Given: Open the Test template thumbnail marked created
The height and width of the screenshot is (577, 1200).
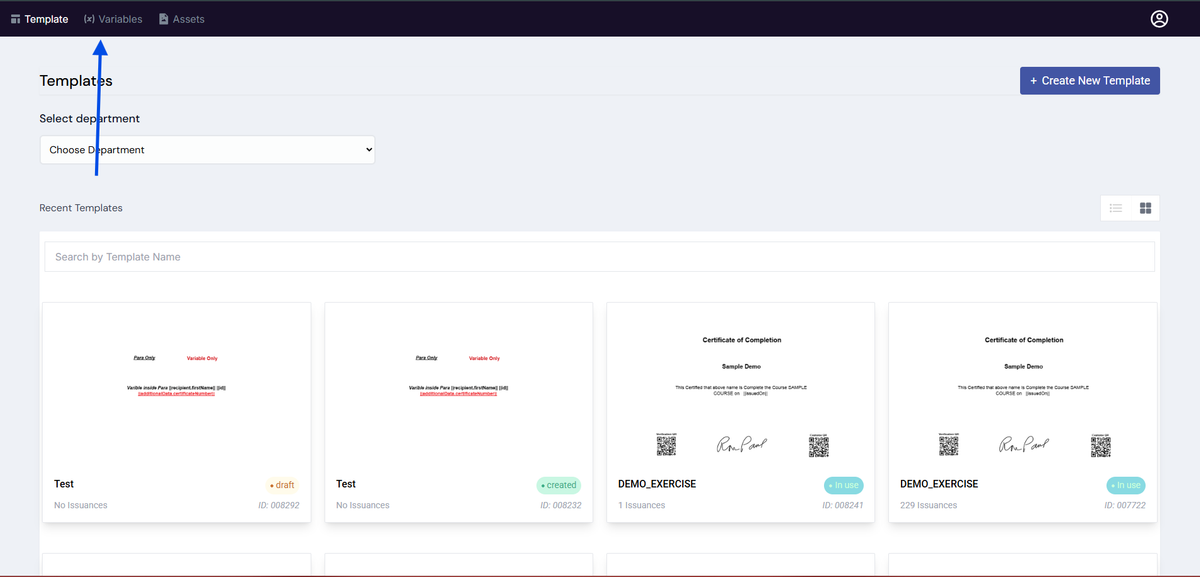Looking at the screenshot, I should pyautogui.click(x=458, y=386).
